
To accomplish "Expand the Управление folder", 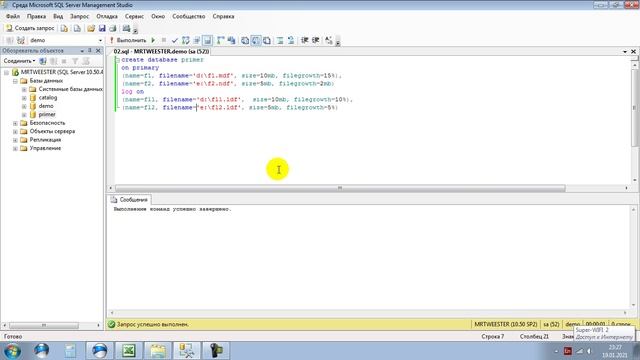I will [x=15, y=148].
